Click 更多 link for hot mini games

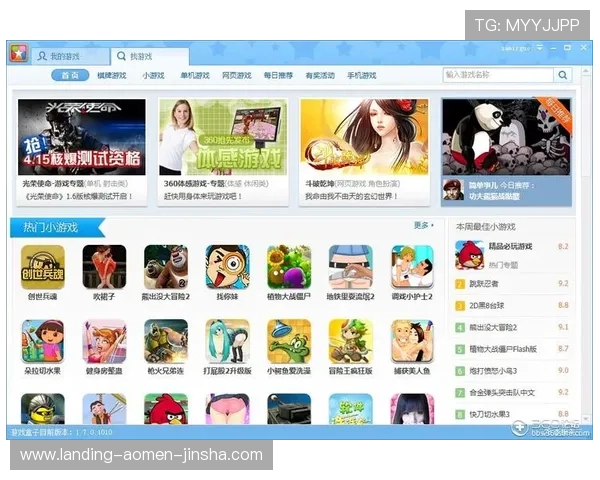(424, 225)
